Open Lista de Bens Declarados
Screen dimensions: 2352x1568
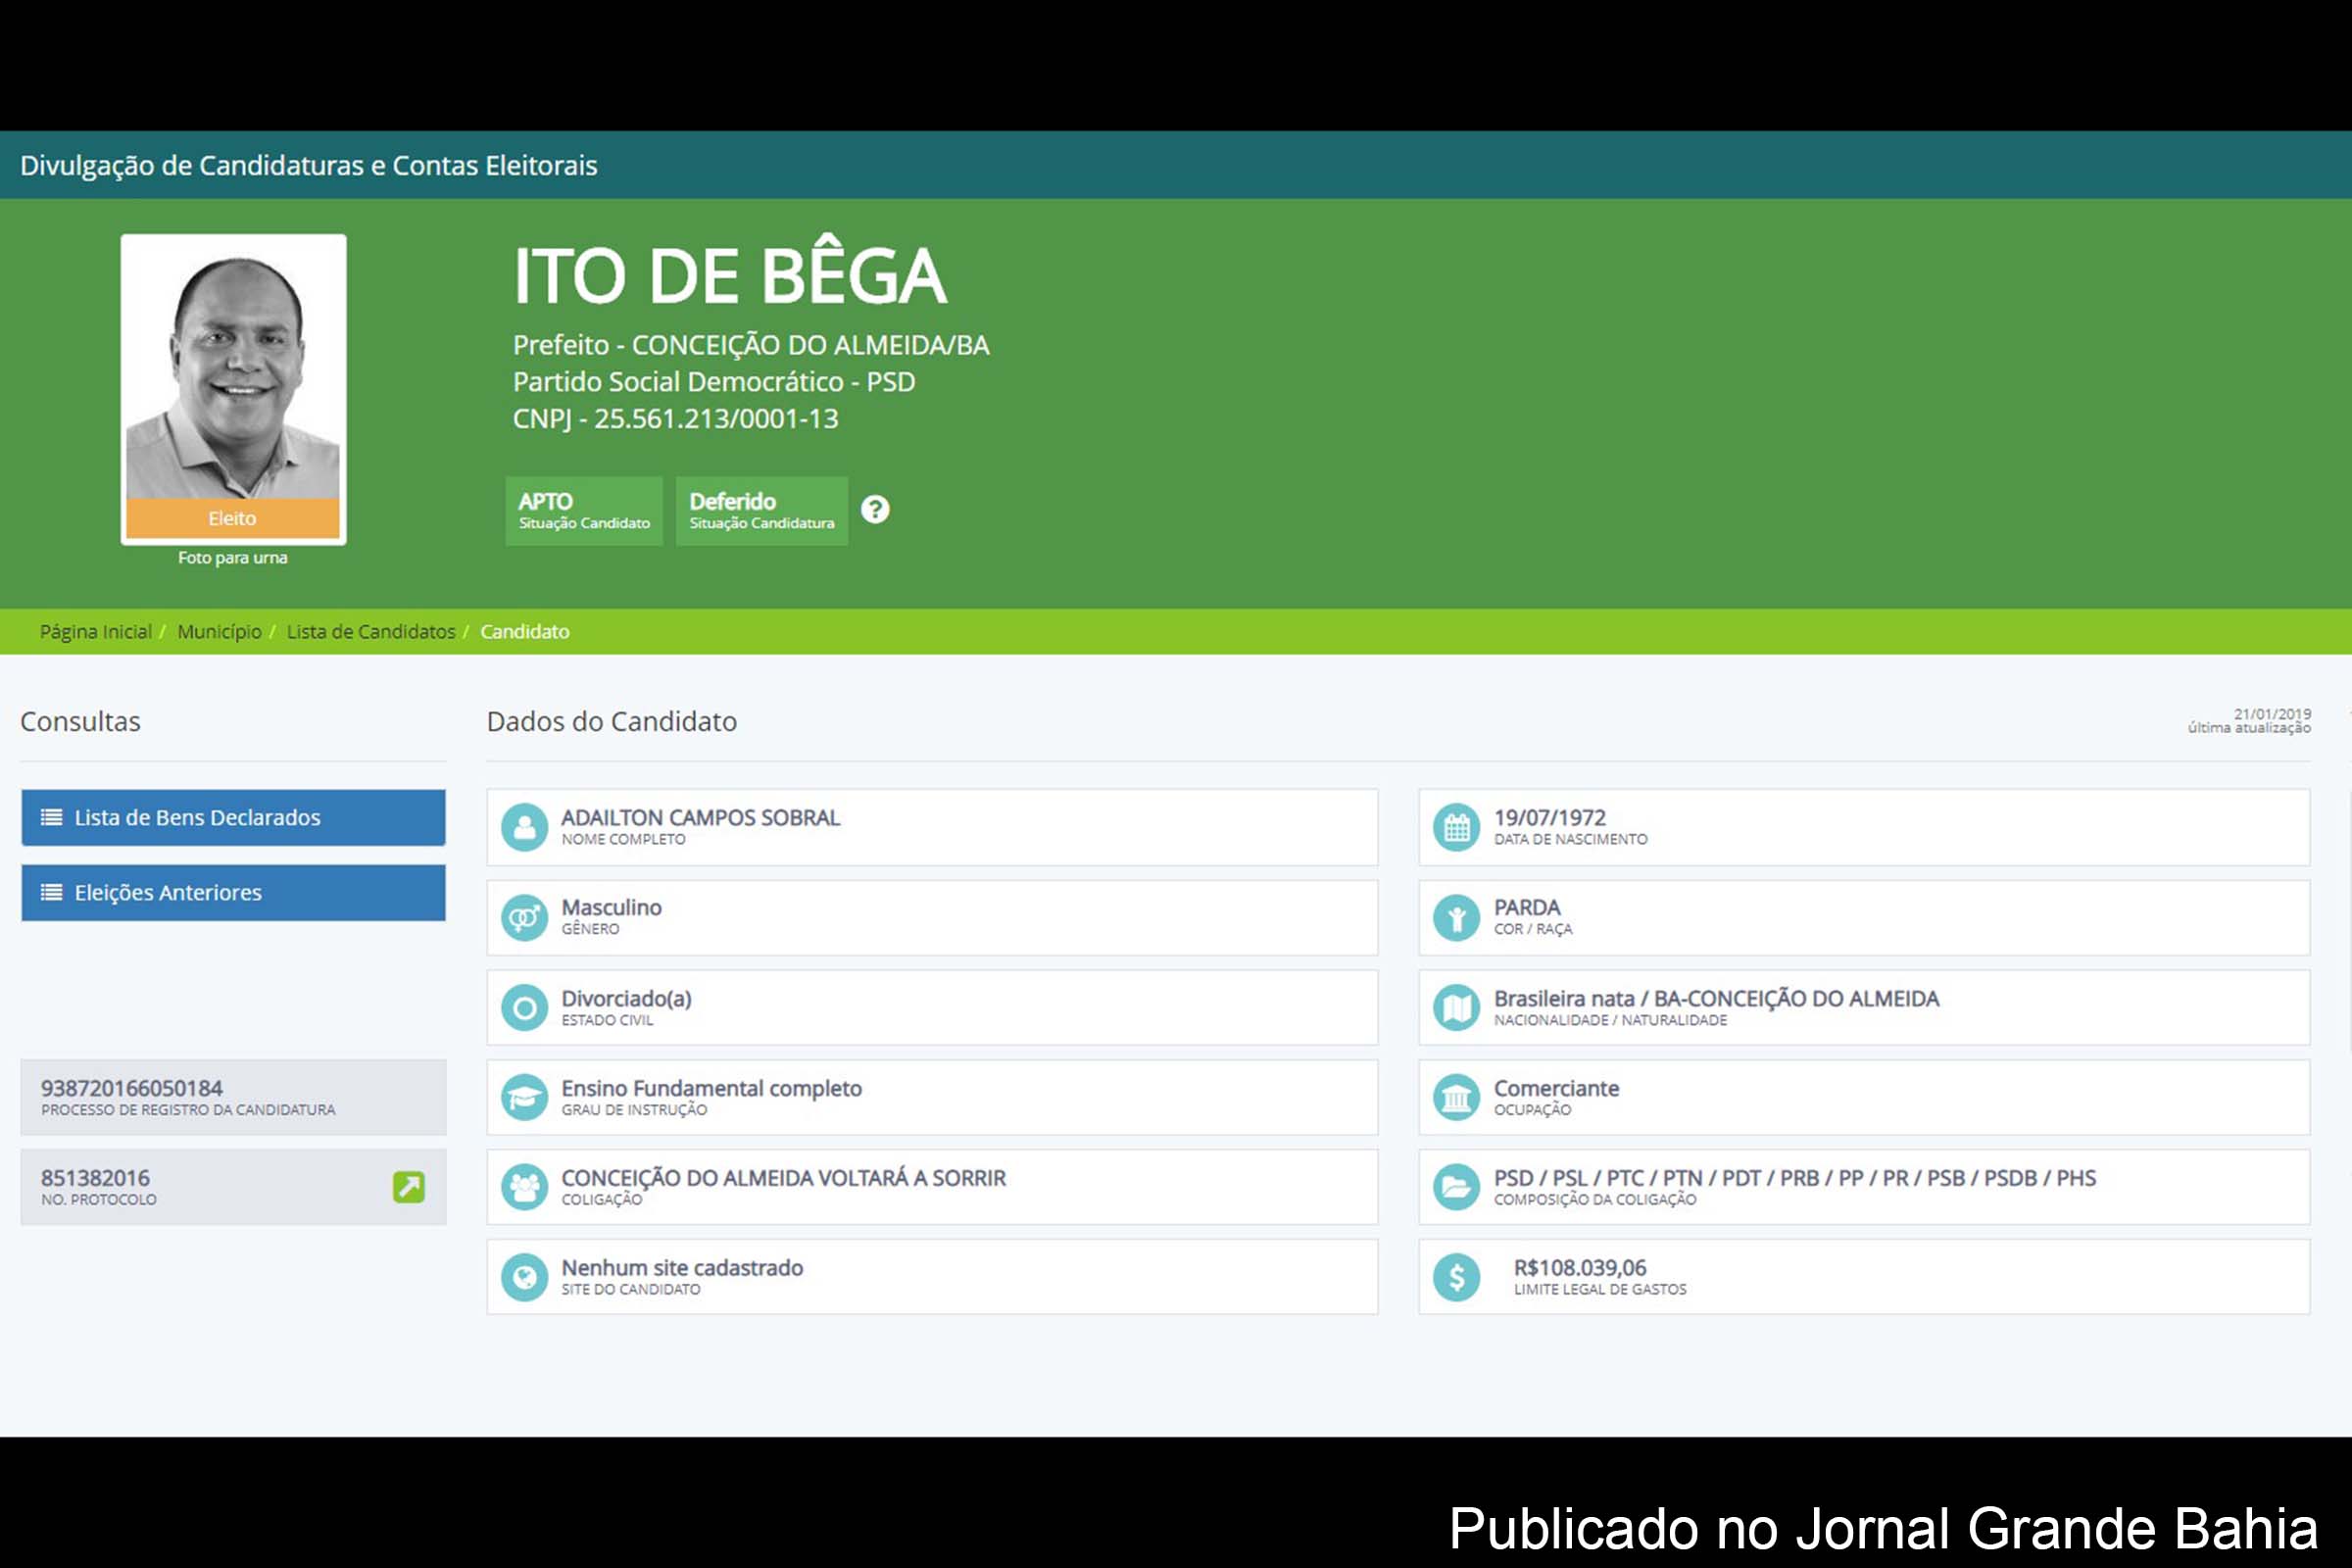tap(233, 818)
